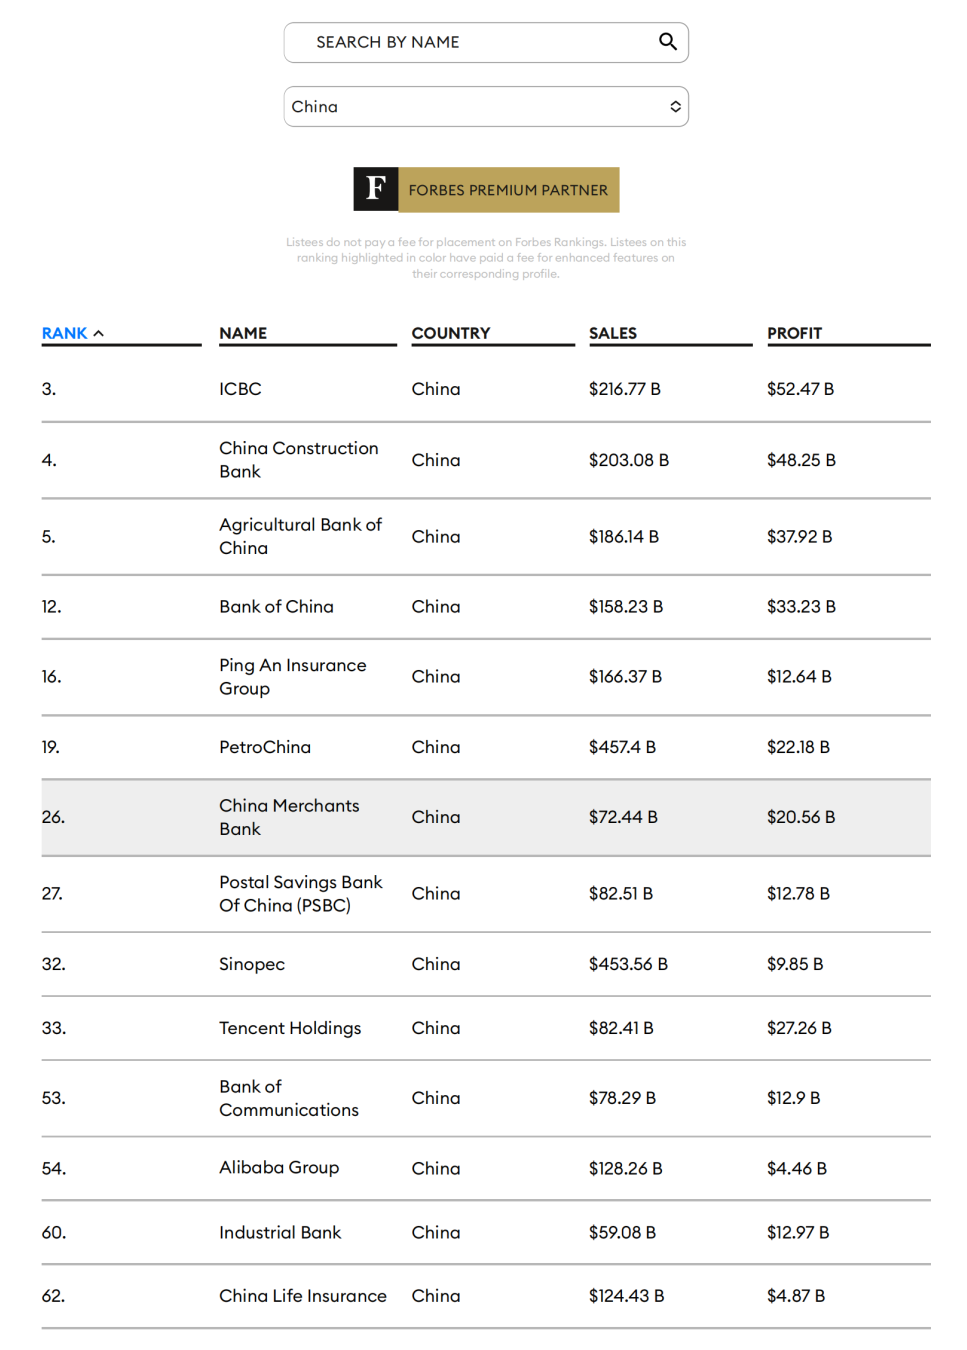Click the dropdown up-down chevron arrows
Viewport: 967px width, 1350px height.
point(676,107)
